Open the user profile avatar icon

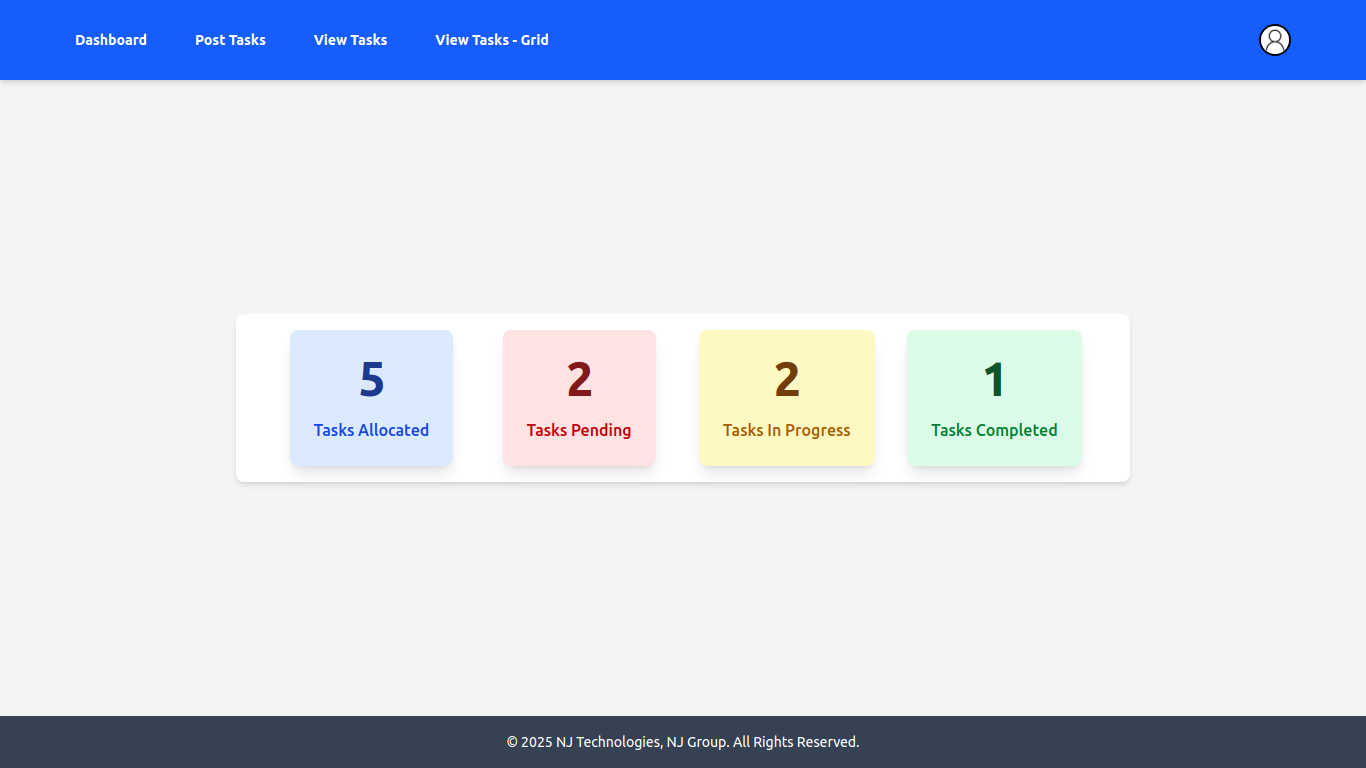1274,40
